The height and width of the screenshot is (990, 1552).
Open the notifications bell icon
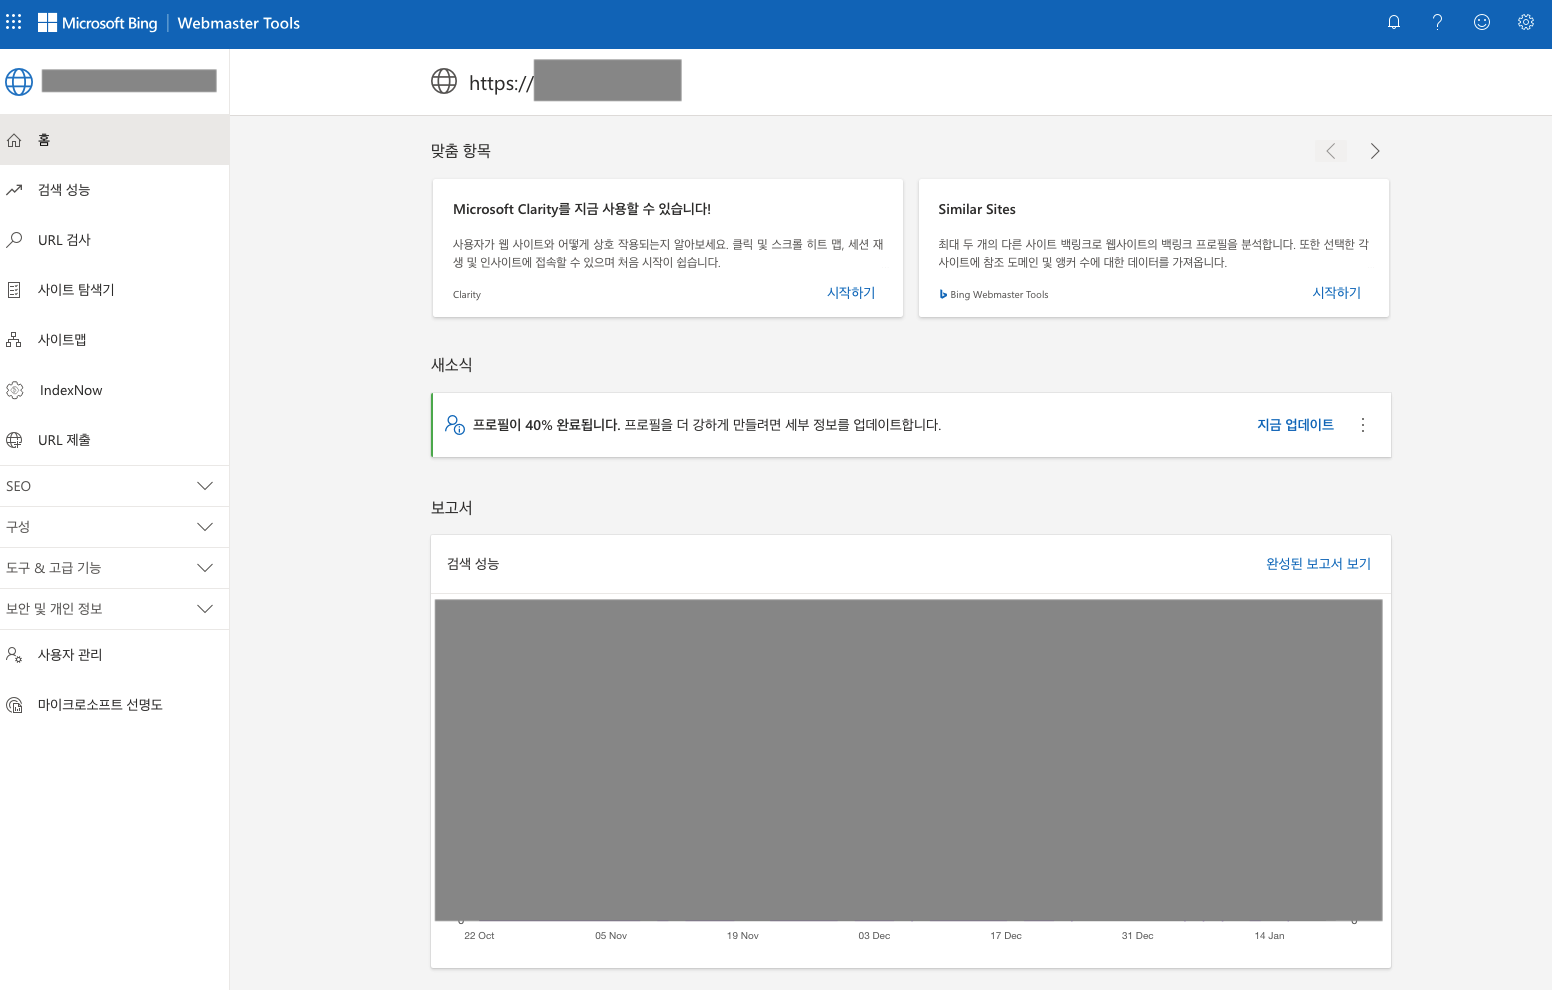(1393, 21)
